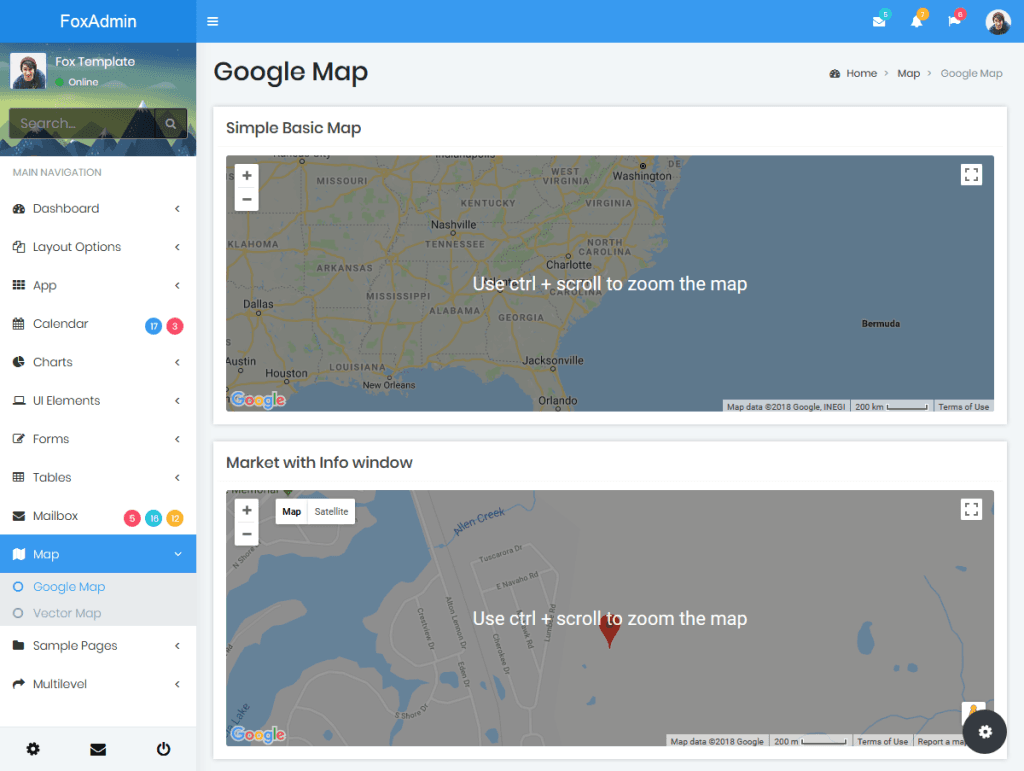Open the envelope messages icon in header
The image size is (1024, 771).
(879, 22)
